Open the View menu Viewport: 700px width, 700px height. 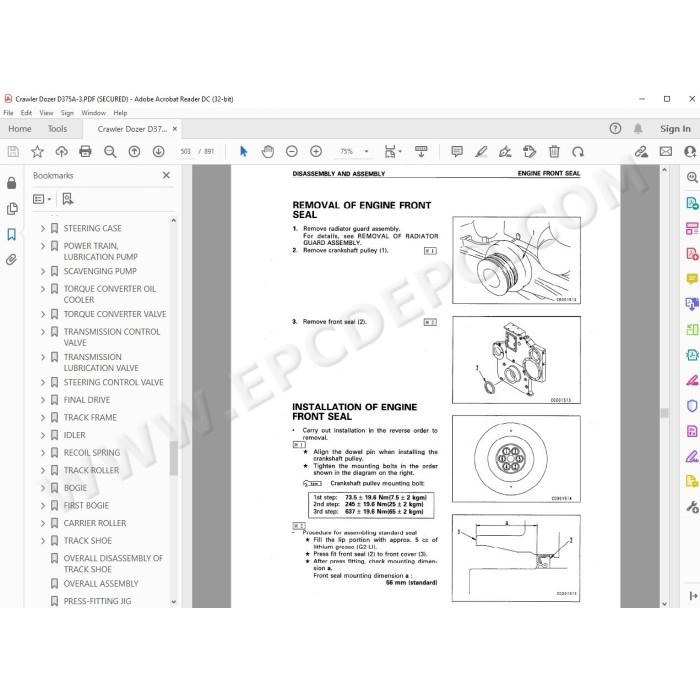pos(46,113)
